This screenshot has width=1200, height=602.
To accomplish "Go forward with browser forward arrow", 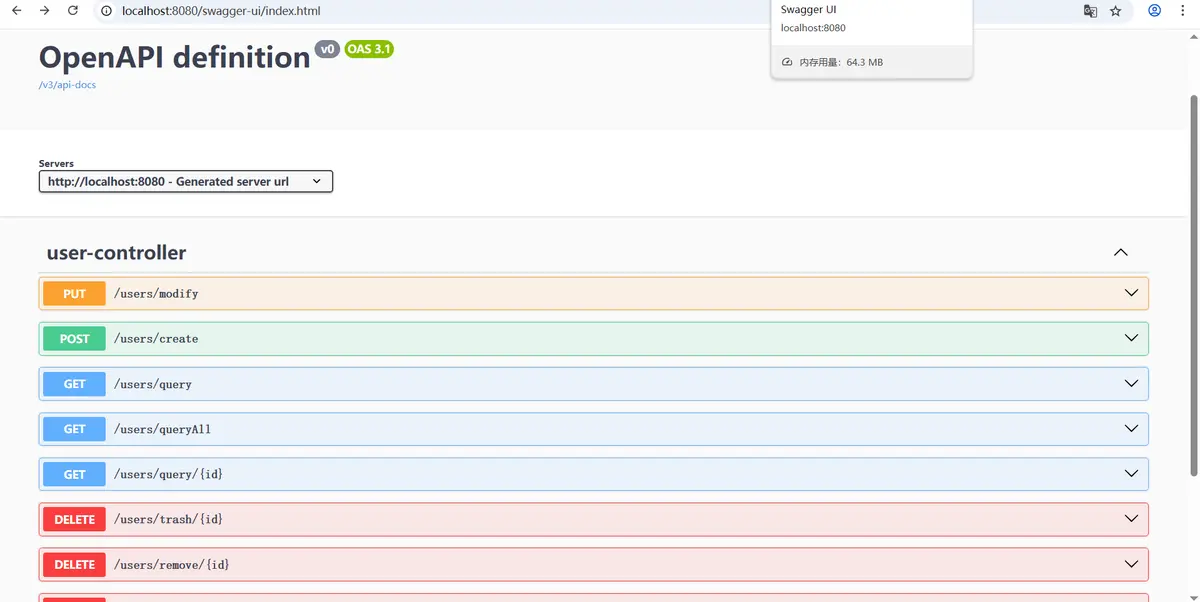I will coord(44,11).
